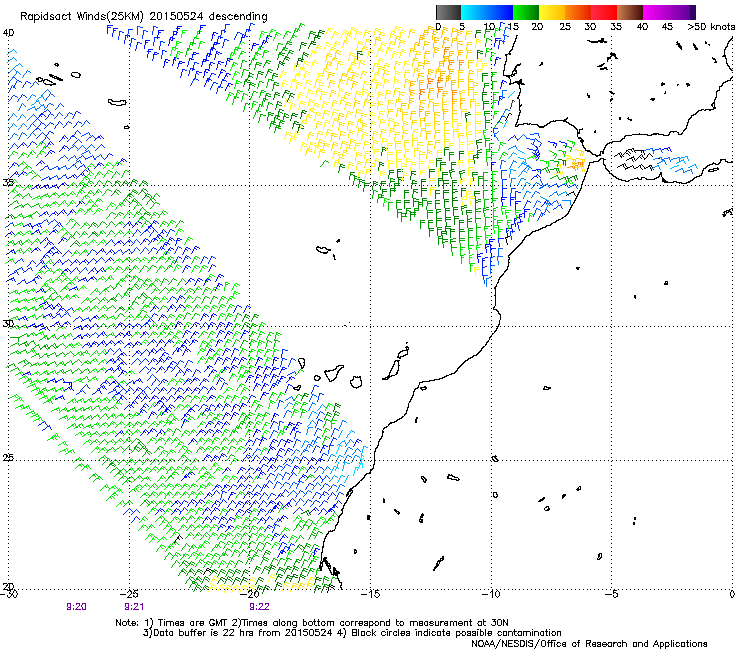Click the yellow 20–25 knots legend swatch
This screenshot has width=740, height=650.
pos(552,12)
